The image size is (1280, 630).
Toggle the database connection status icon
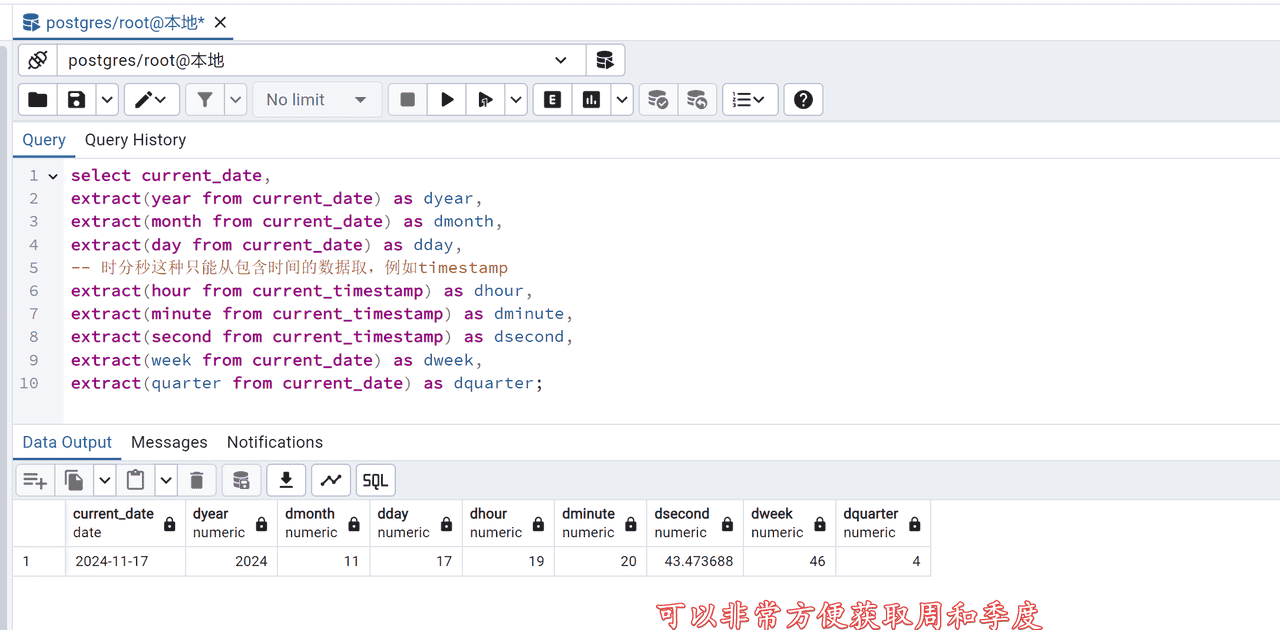[38, 60]
